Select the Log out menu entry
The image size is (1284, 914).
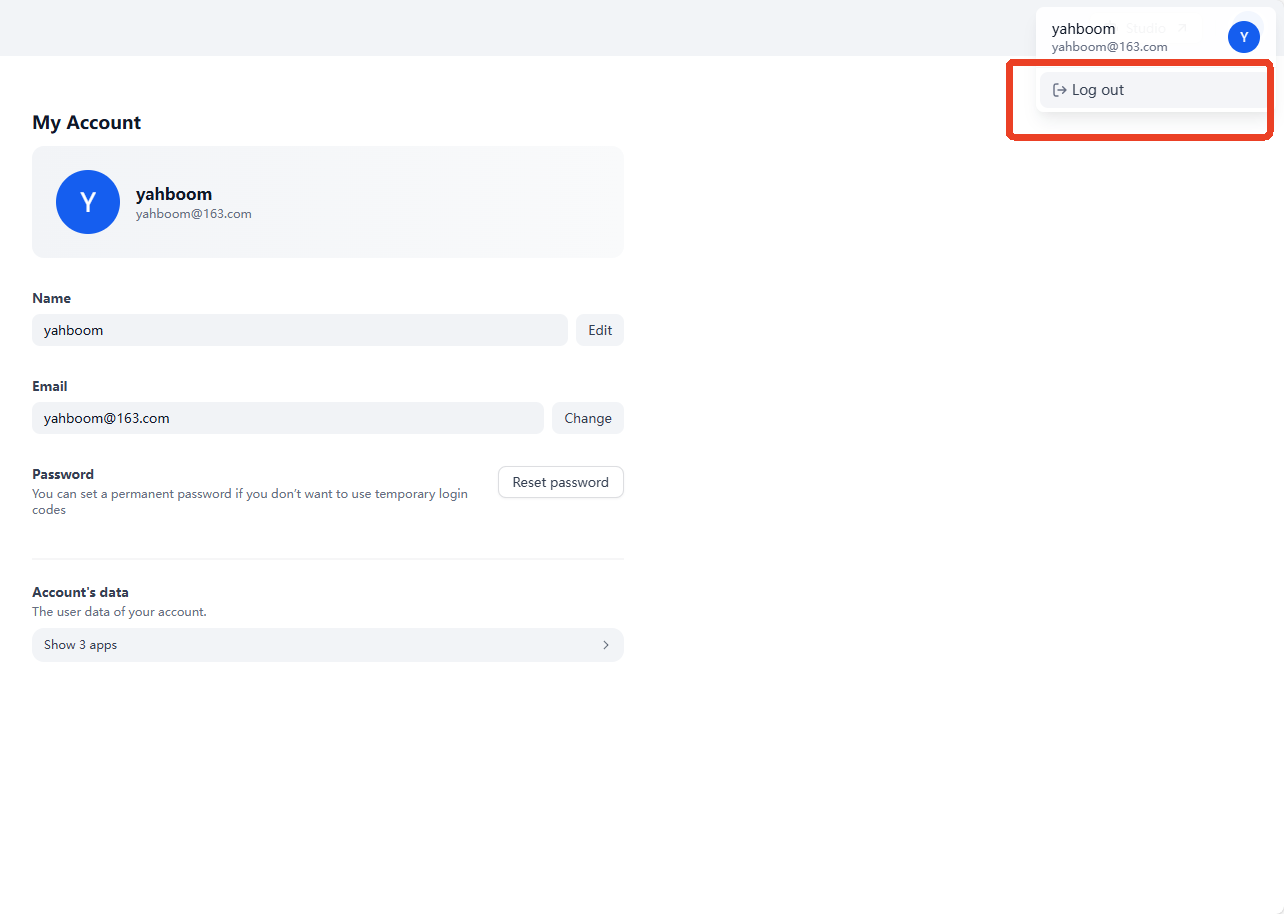click(1154, 90)
